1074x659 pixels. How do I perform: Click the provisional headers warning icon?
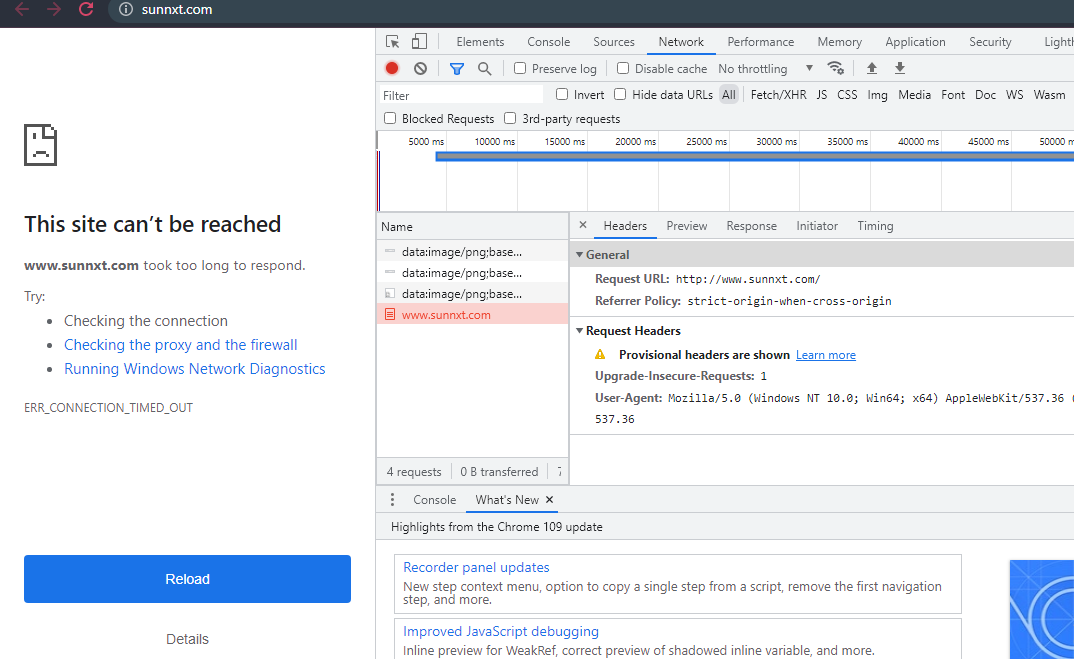click(600, 354)
